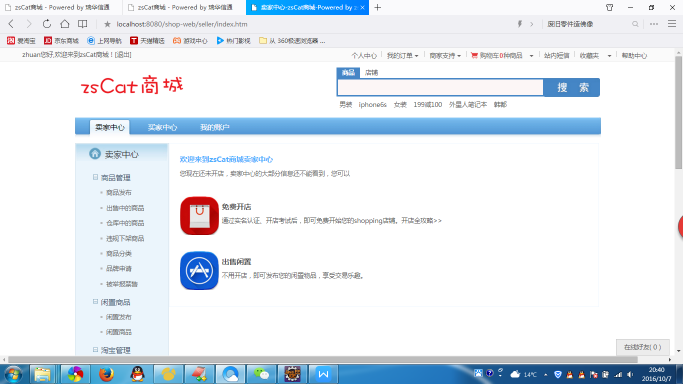Select the 店铺 search type tab
Screen dimensions: 683x384
point(371,73)
